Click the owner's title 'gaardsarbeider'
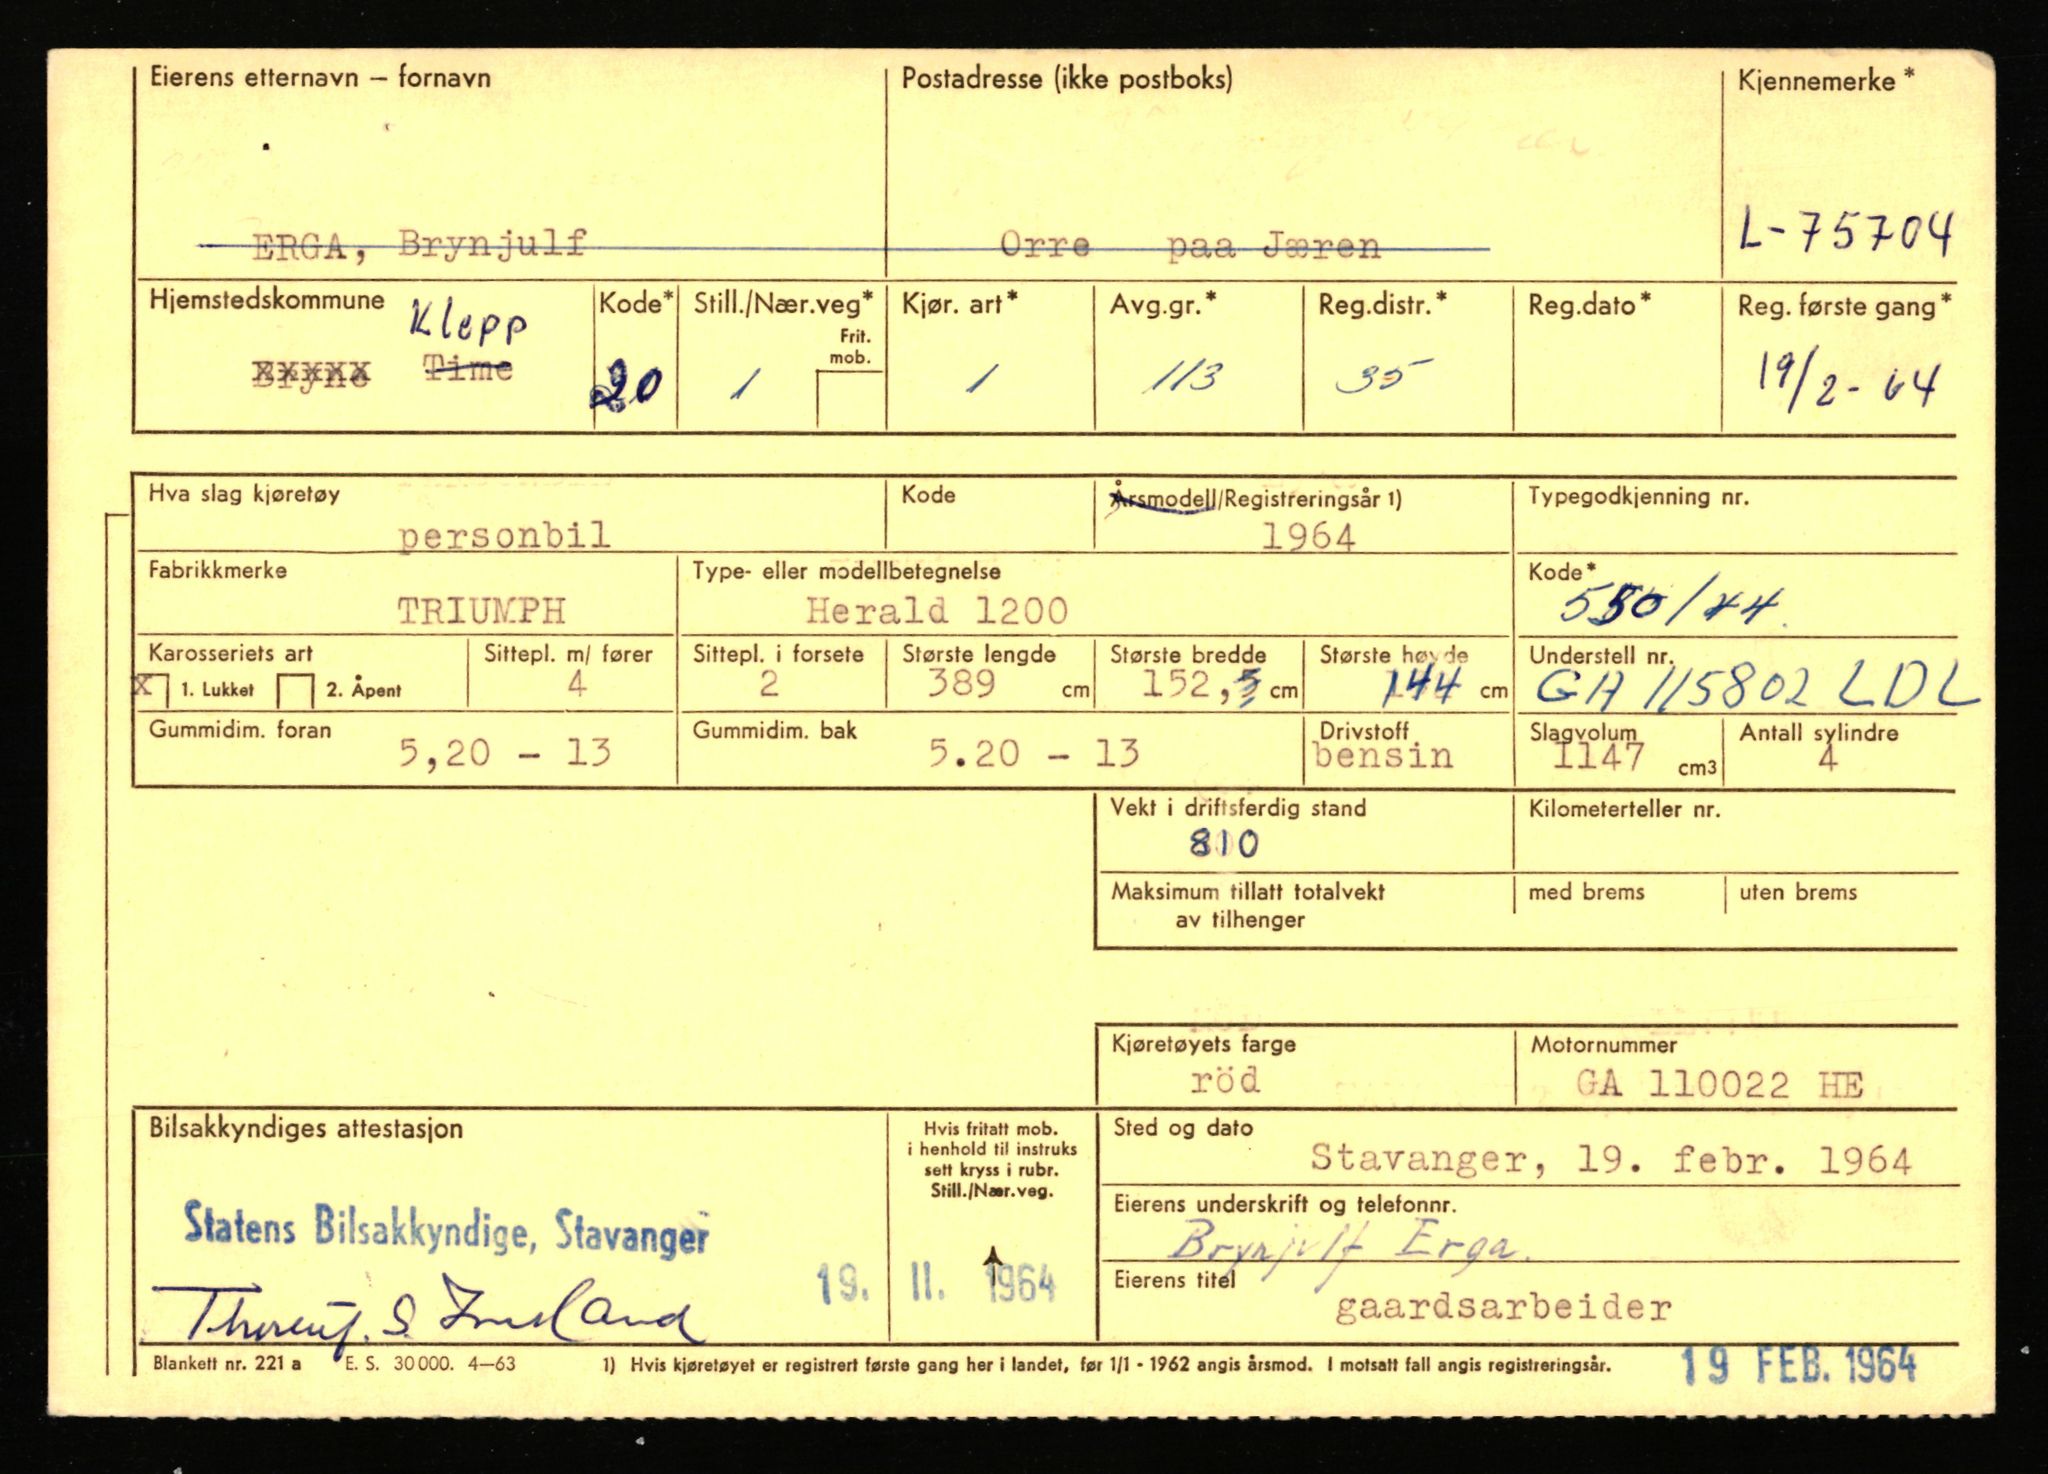The width and height of the screenshot is (2048, 1474). click(x=1503, y=1308)
